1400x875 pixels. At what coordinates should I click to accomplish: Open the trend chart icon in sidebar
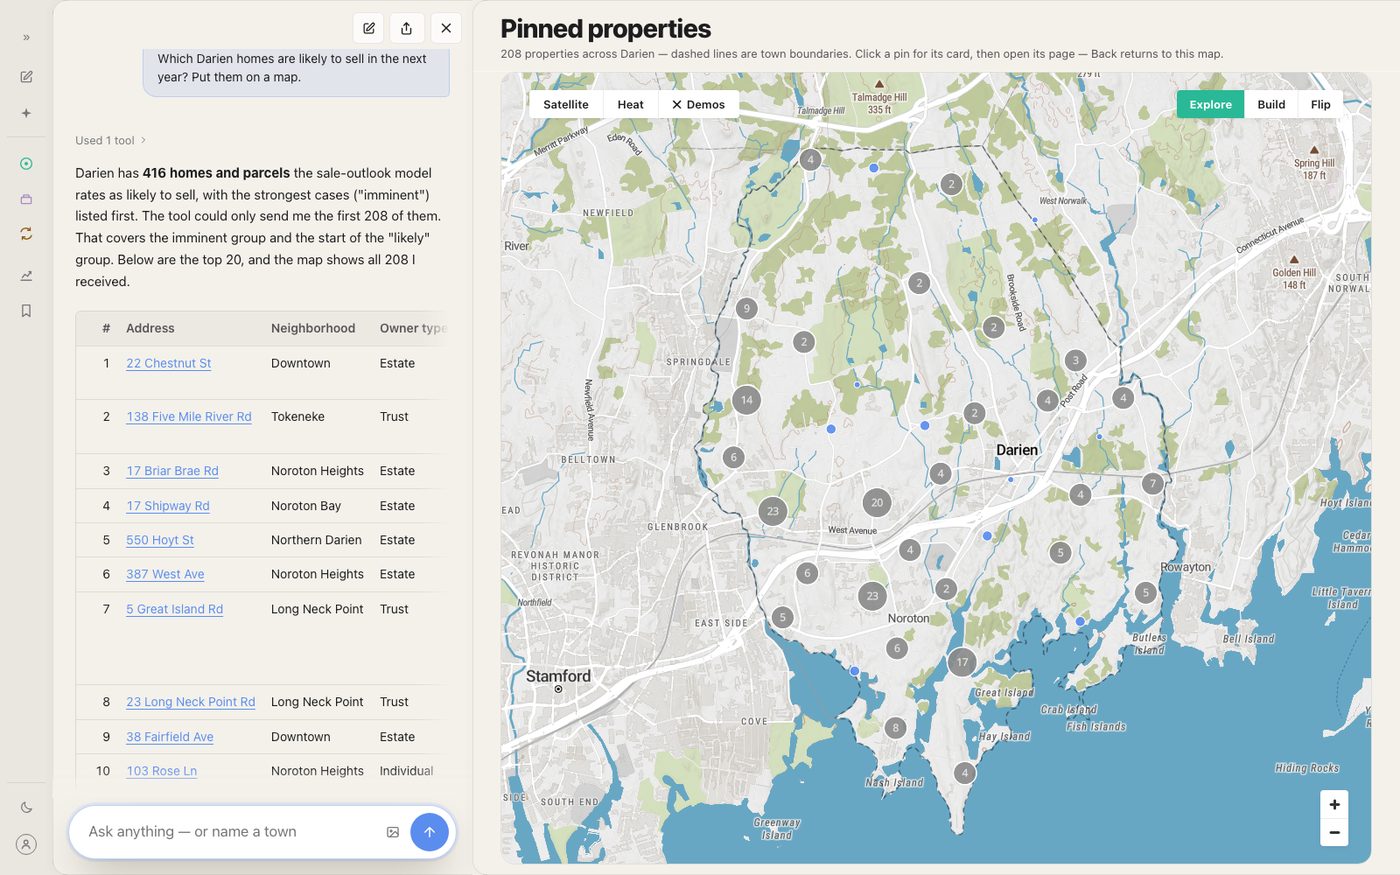point(26,276)
